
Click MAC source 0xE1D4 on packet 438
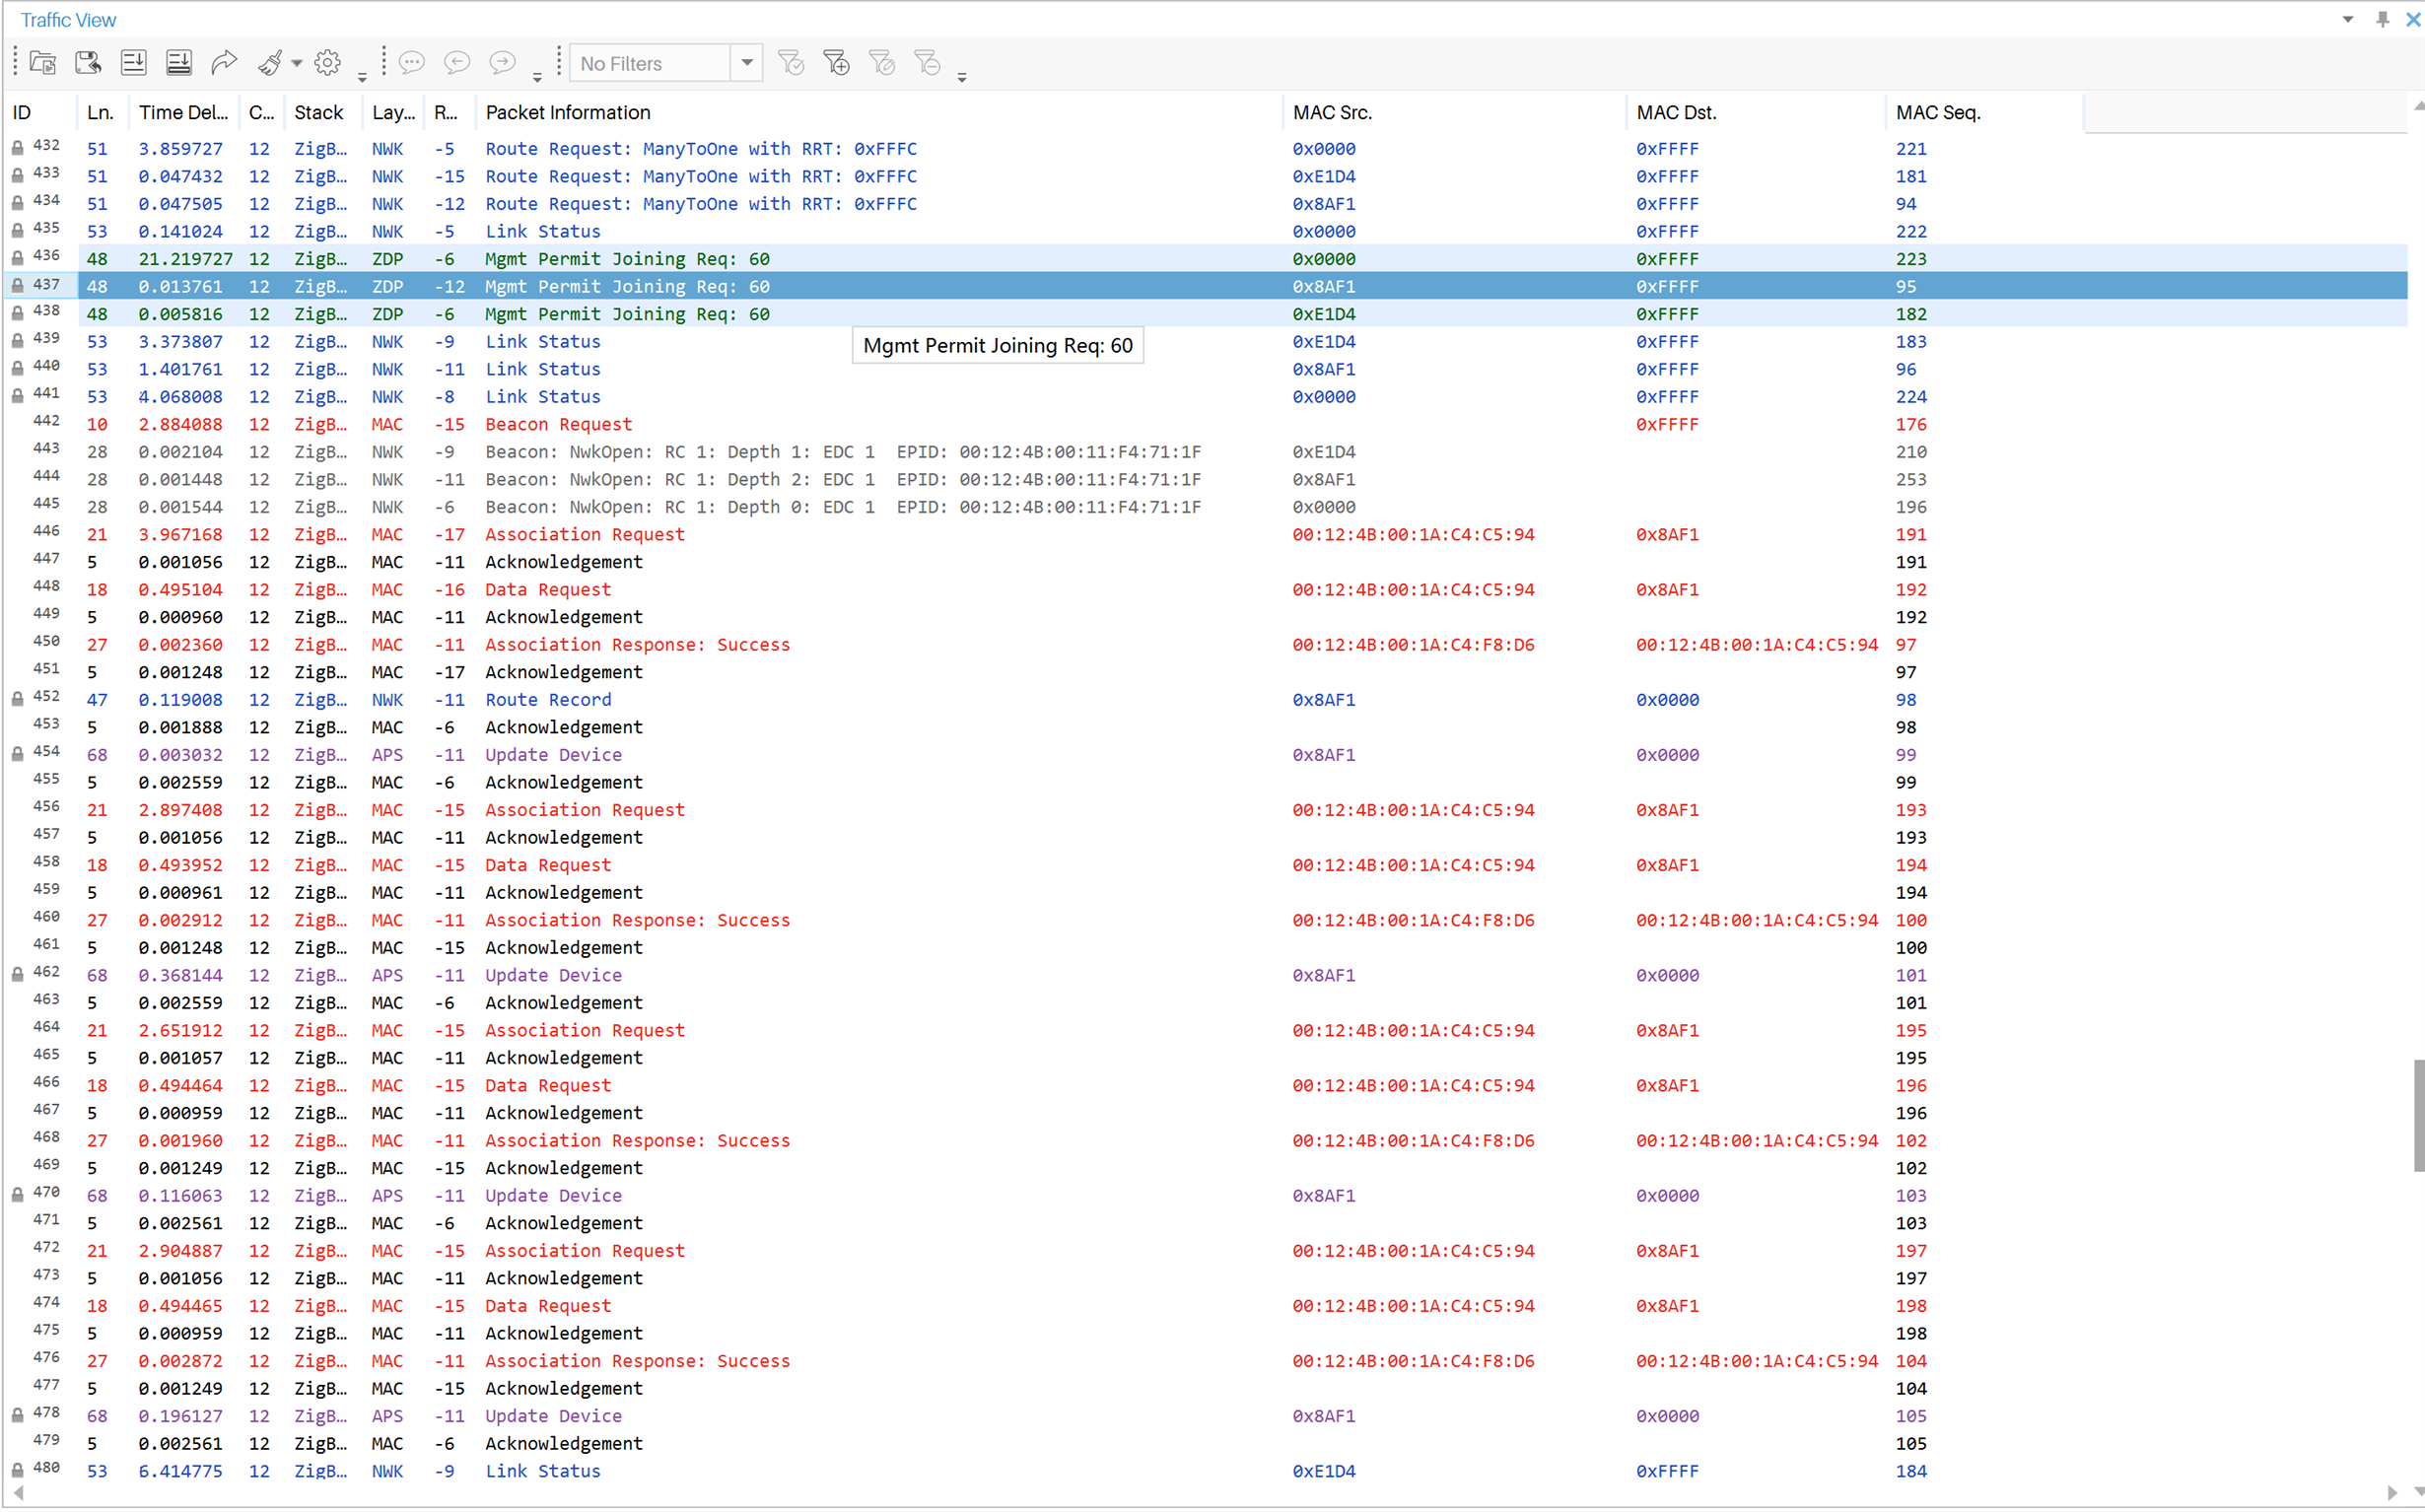tap(1324, 314)
